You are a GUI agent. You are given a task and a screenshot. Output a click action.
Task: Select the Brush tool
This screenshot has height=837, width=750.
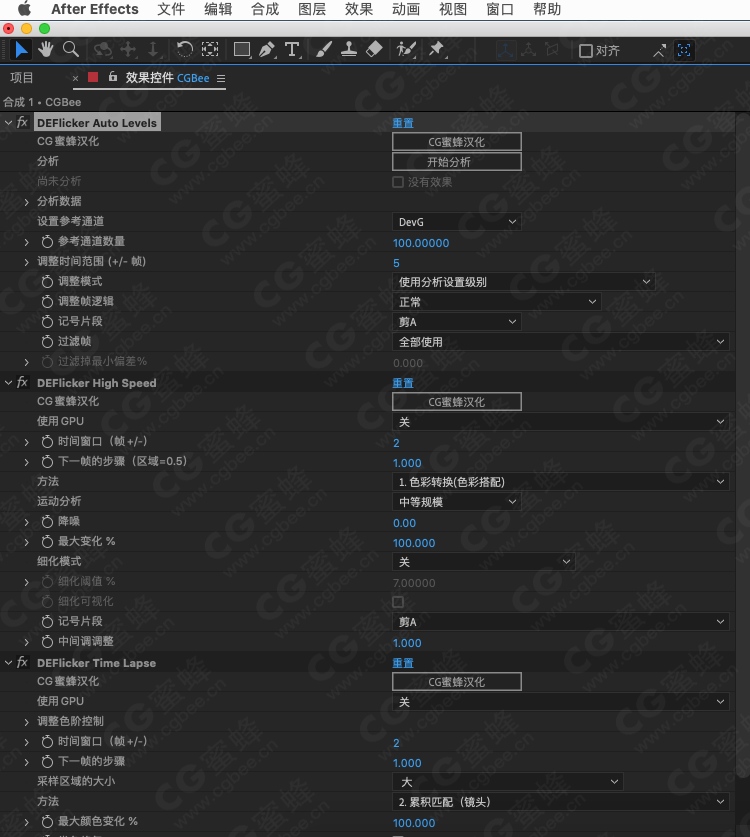pos(323,50)
